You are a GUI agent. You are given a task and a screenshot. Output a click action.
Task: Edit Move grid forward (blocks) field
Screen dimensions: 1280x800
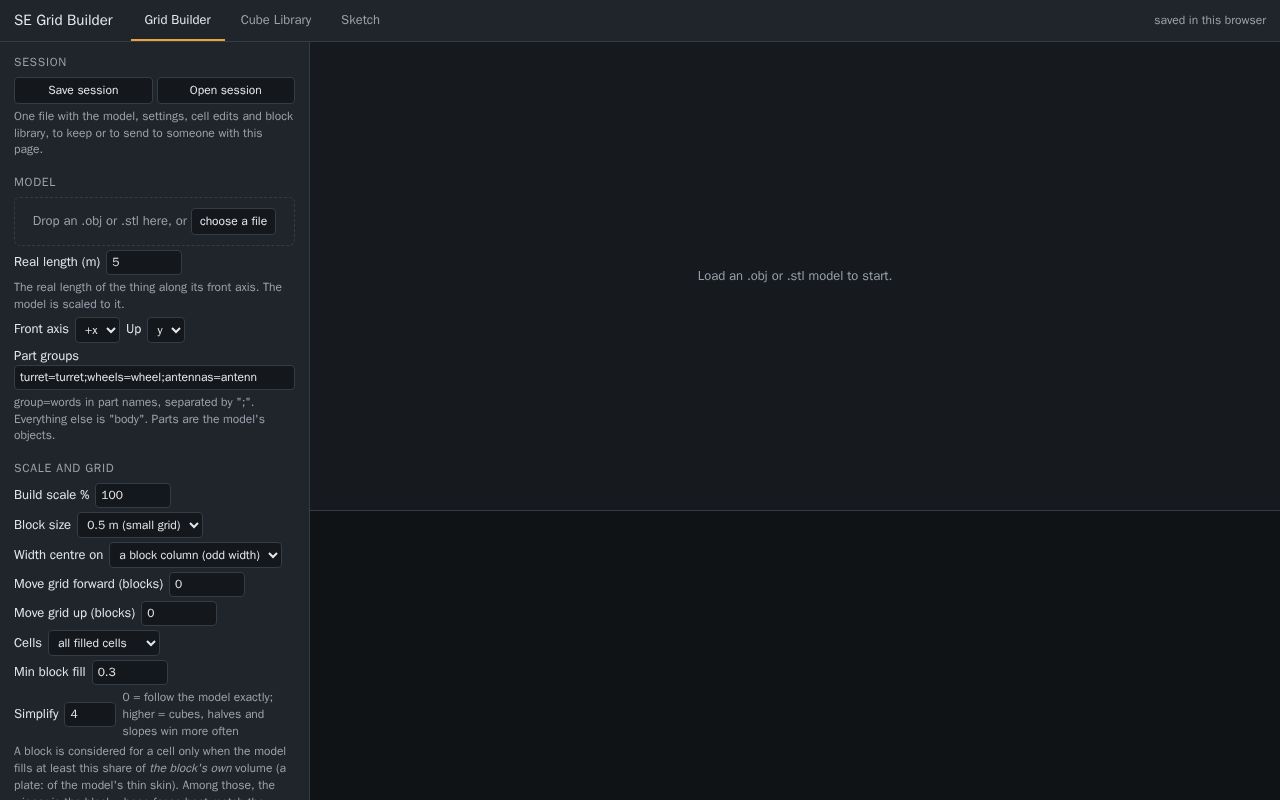tap(207, 584)
